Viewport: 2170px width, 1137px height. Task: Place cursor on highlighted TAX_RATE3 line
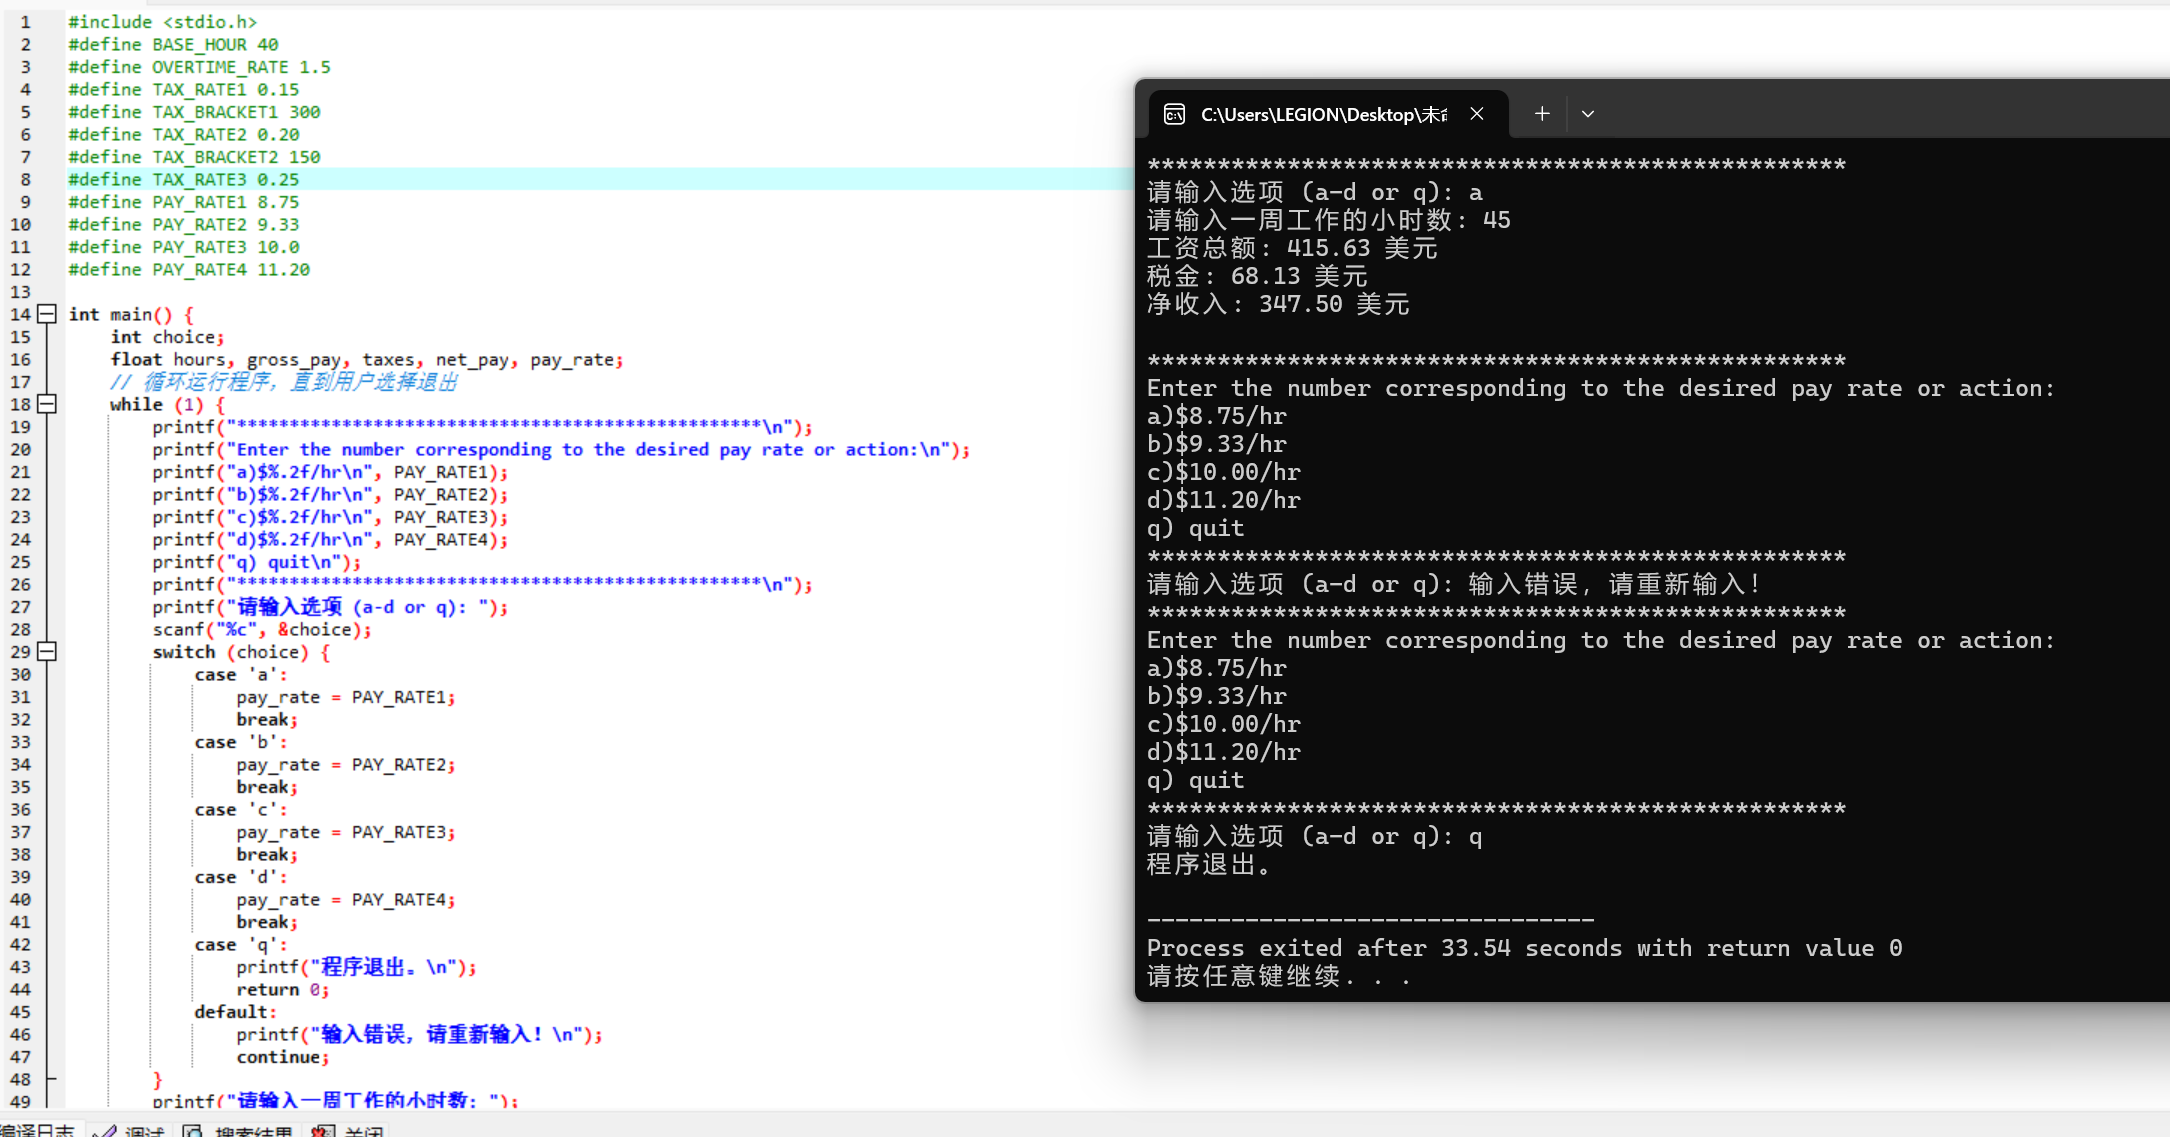point(184,179)
